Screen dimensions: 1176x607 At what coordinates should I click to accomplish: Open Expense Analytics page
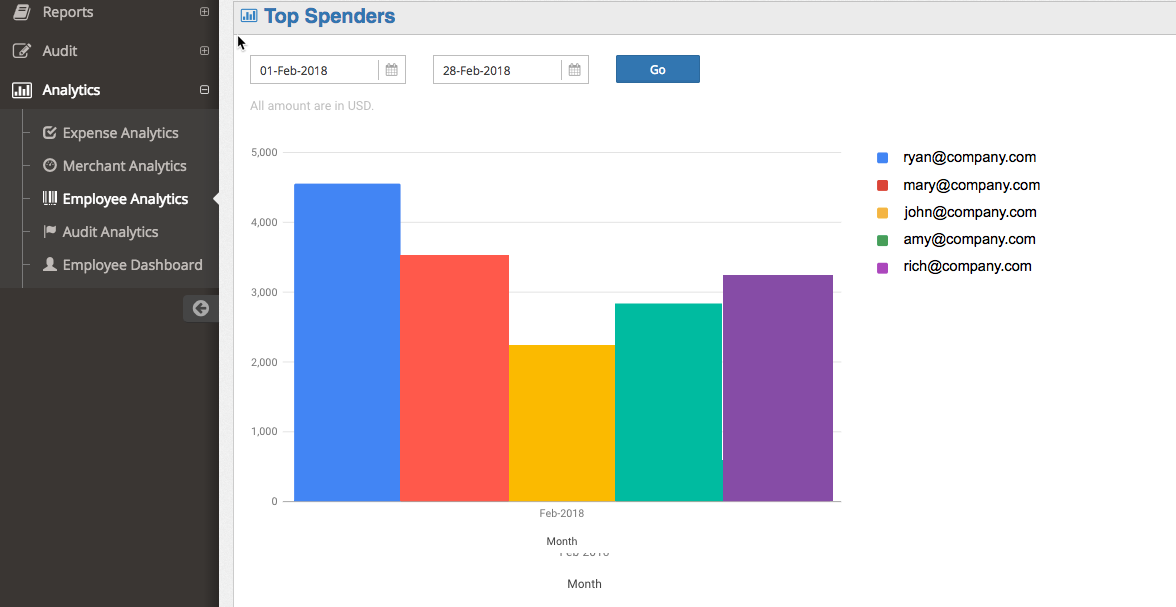[x=120, y=133]
